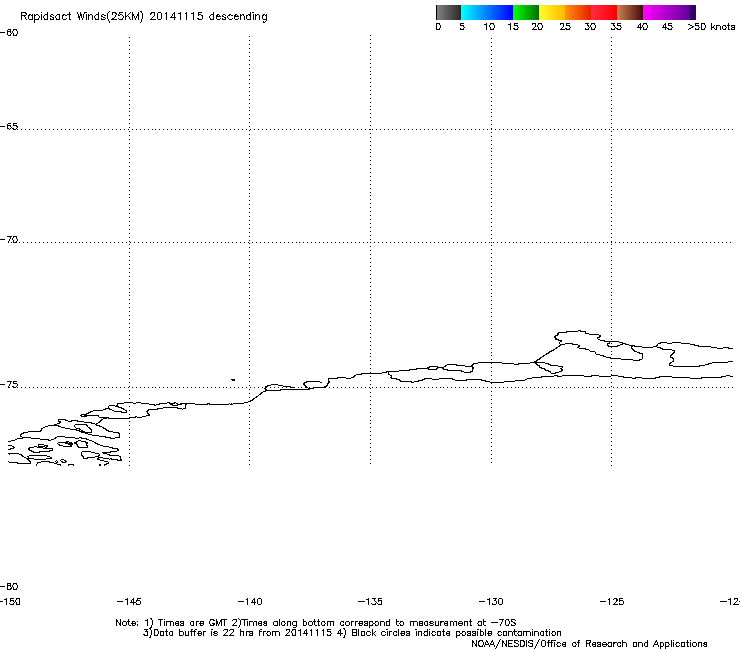Image resolution: width=740 pixels, height=650 pixels.
Task: Click the '35' tick label on the legend
Action: tap(616, 27)
